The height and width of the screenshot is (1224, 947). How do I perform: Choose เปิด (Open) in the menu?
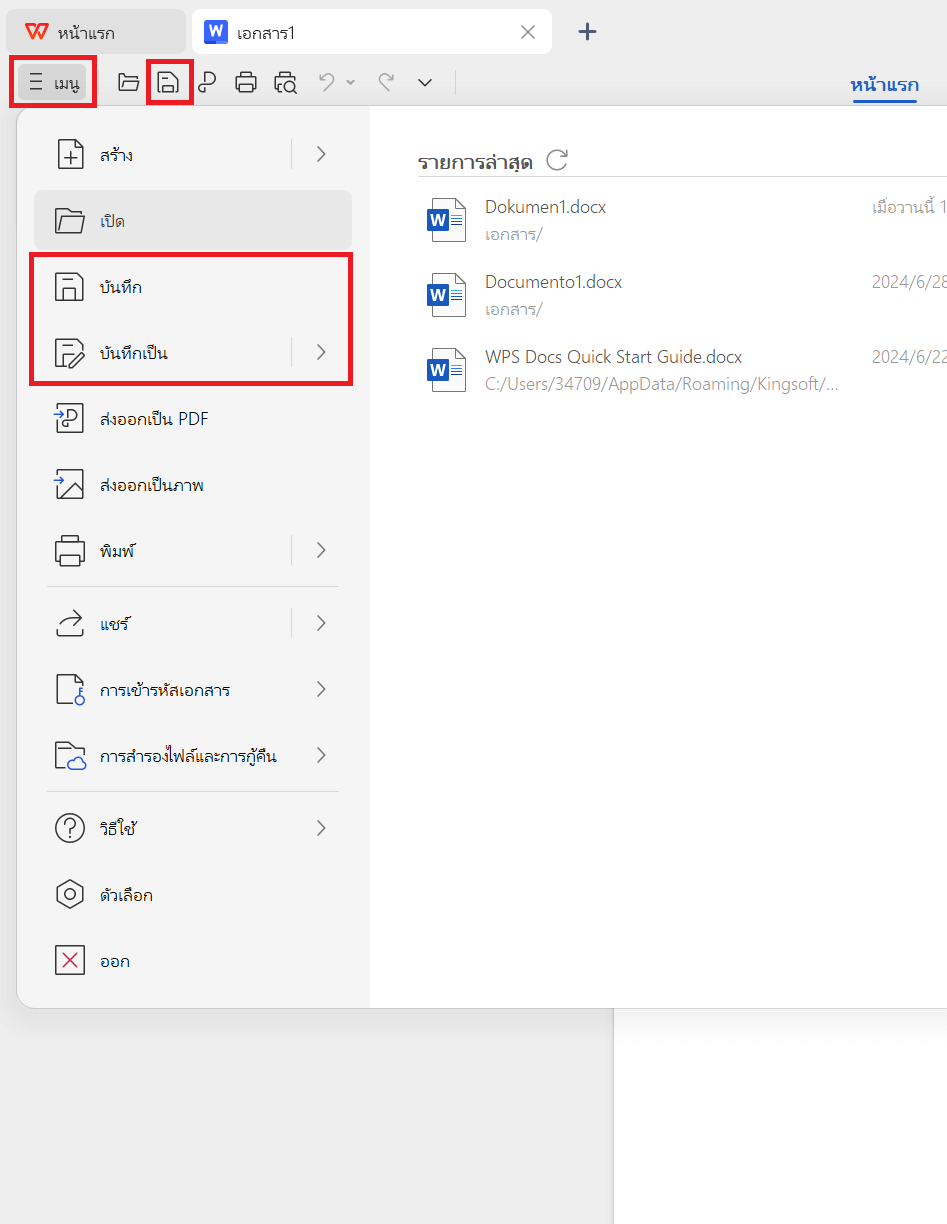[x=193, y=220]
